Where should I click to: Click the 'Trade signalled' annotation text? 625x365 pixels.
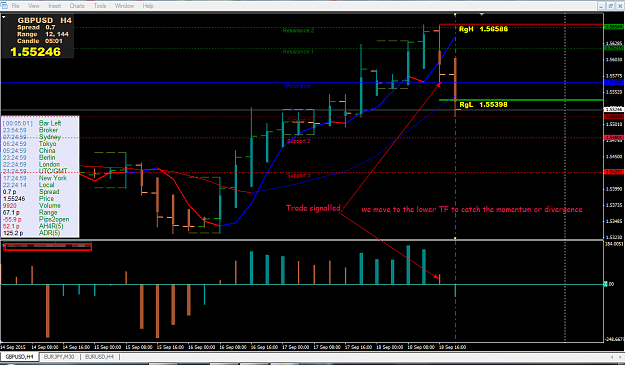(314, 208)
